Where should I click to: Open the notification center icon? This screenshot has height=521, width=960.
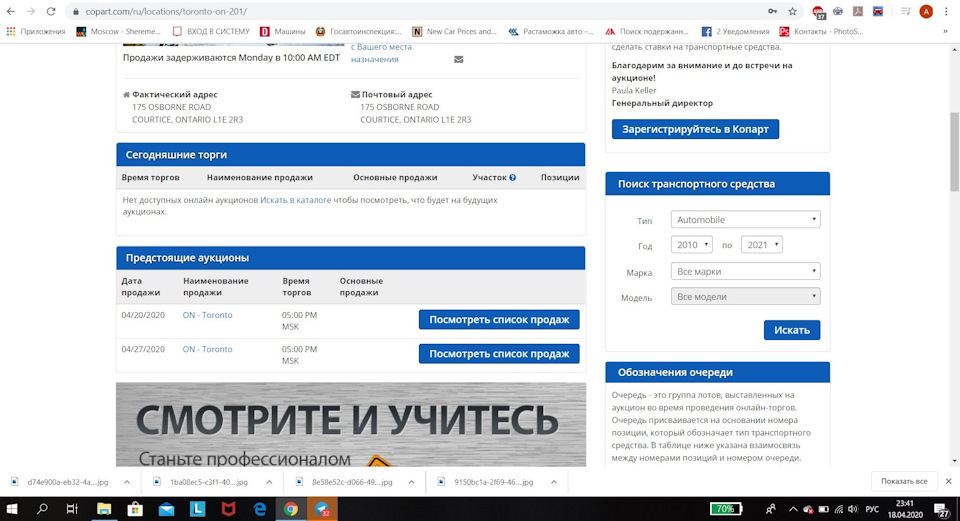(x=942, y=509)
